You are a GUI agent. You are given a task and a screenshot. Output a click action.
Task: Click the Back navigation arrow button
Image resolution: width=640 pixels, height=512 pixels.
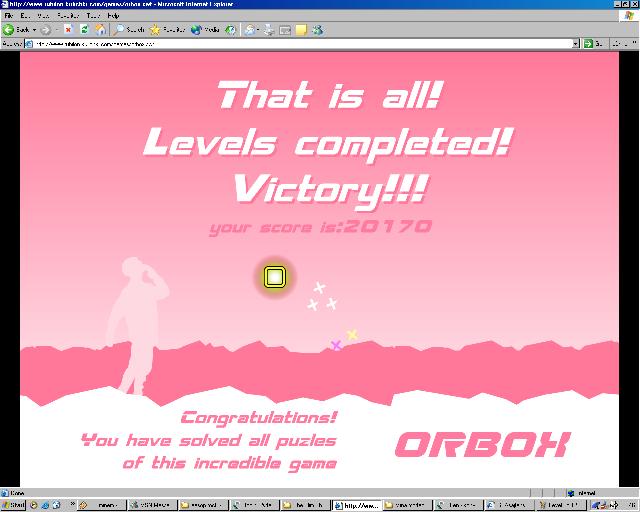16,30
